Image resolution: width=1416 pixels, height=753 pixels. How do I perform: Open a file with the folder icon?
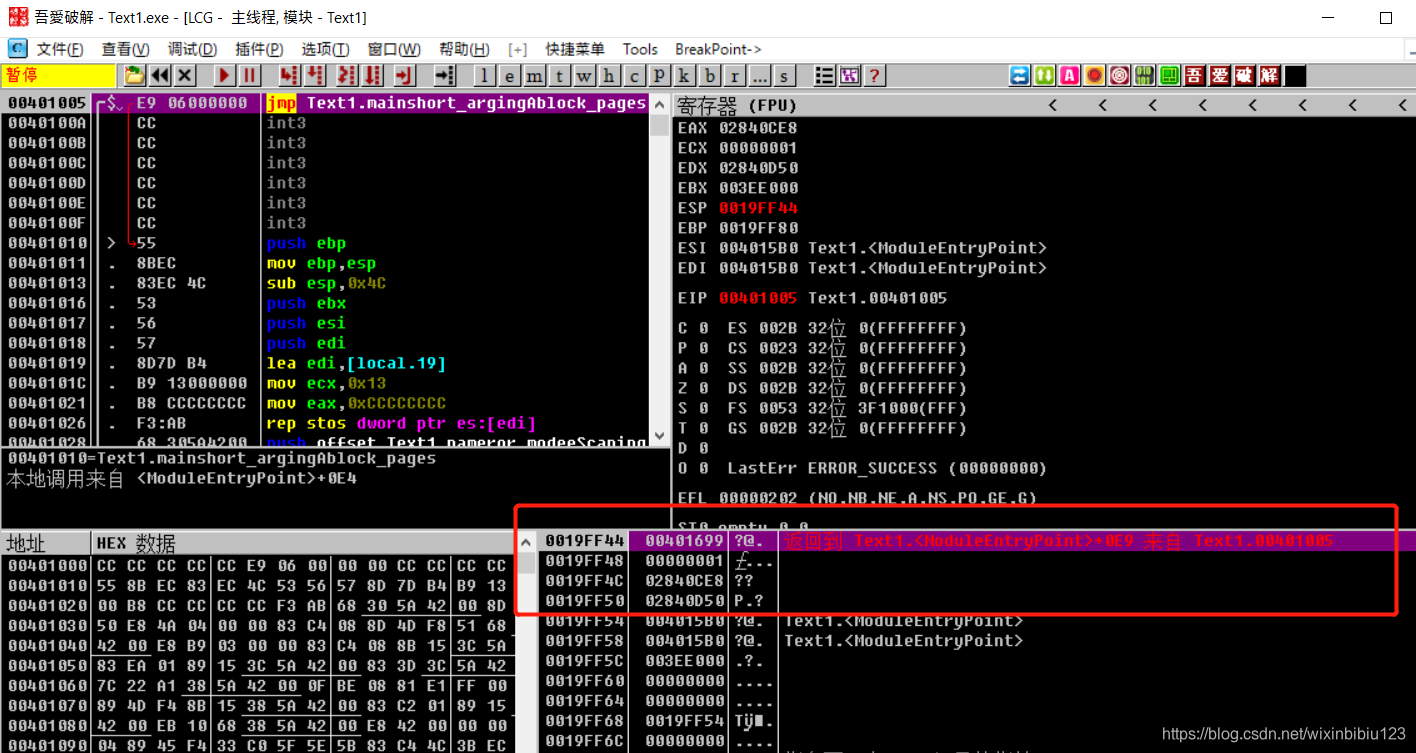(x=135, y=76)
